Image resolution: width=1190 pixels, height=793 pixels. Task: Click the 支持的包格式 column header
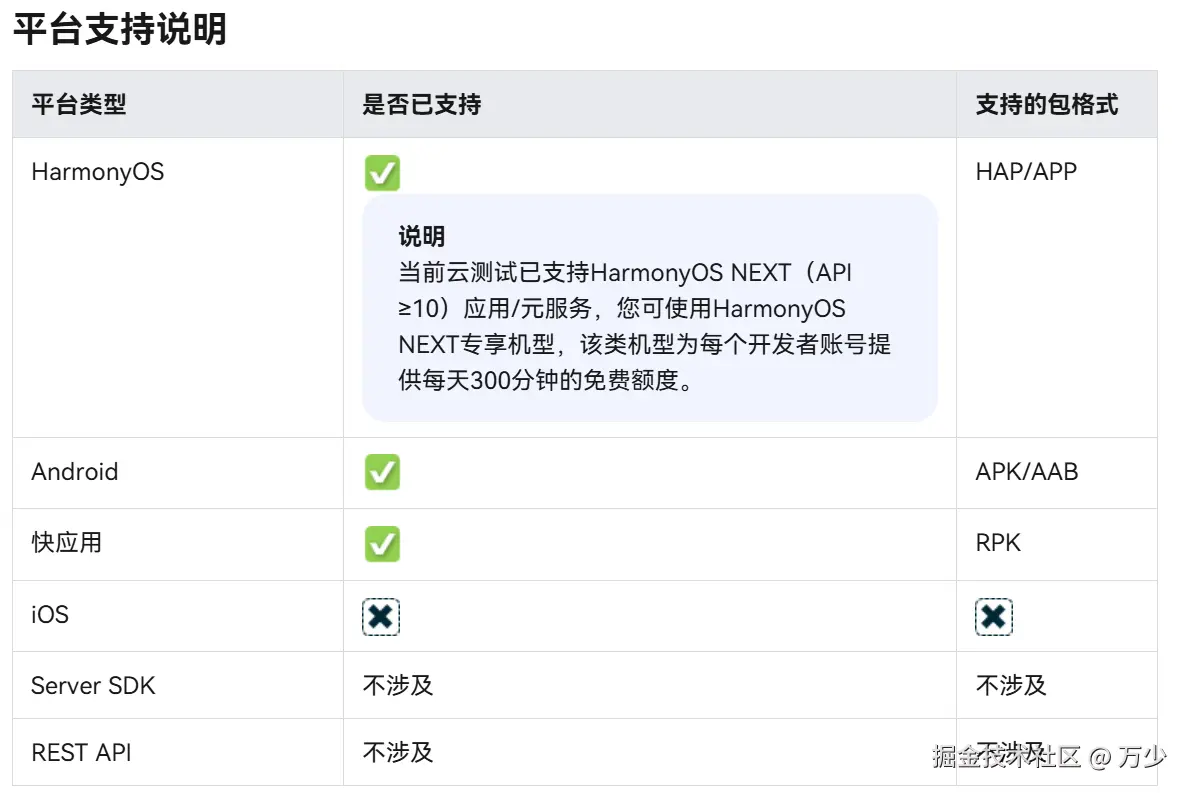point(1047,104)
